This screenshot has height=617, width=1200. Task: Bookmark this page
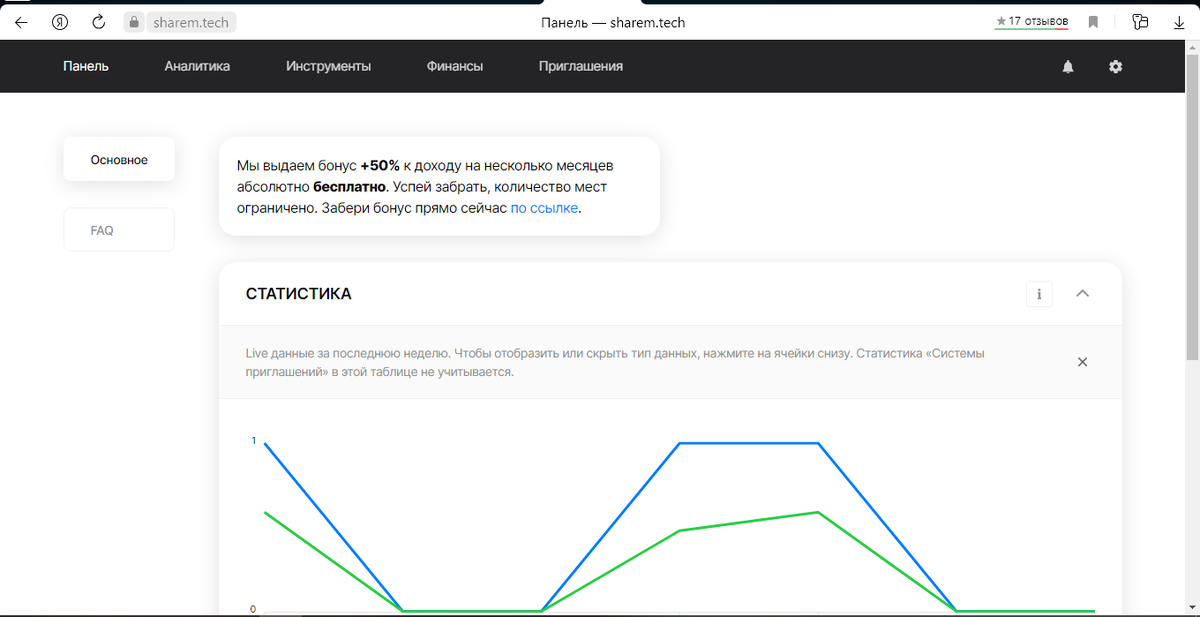[1094, 22]
